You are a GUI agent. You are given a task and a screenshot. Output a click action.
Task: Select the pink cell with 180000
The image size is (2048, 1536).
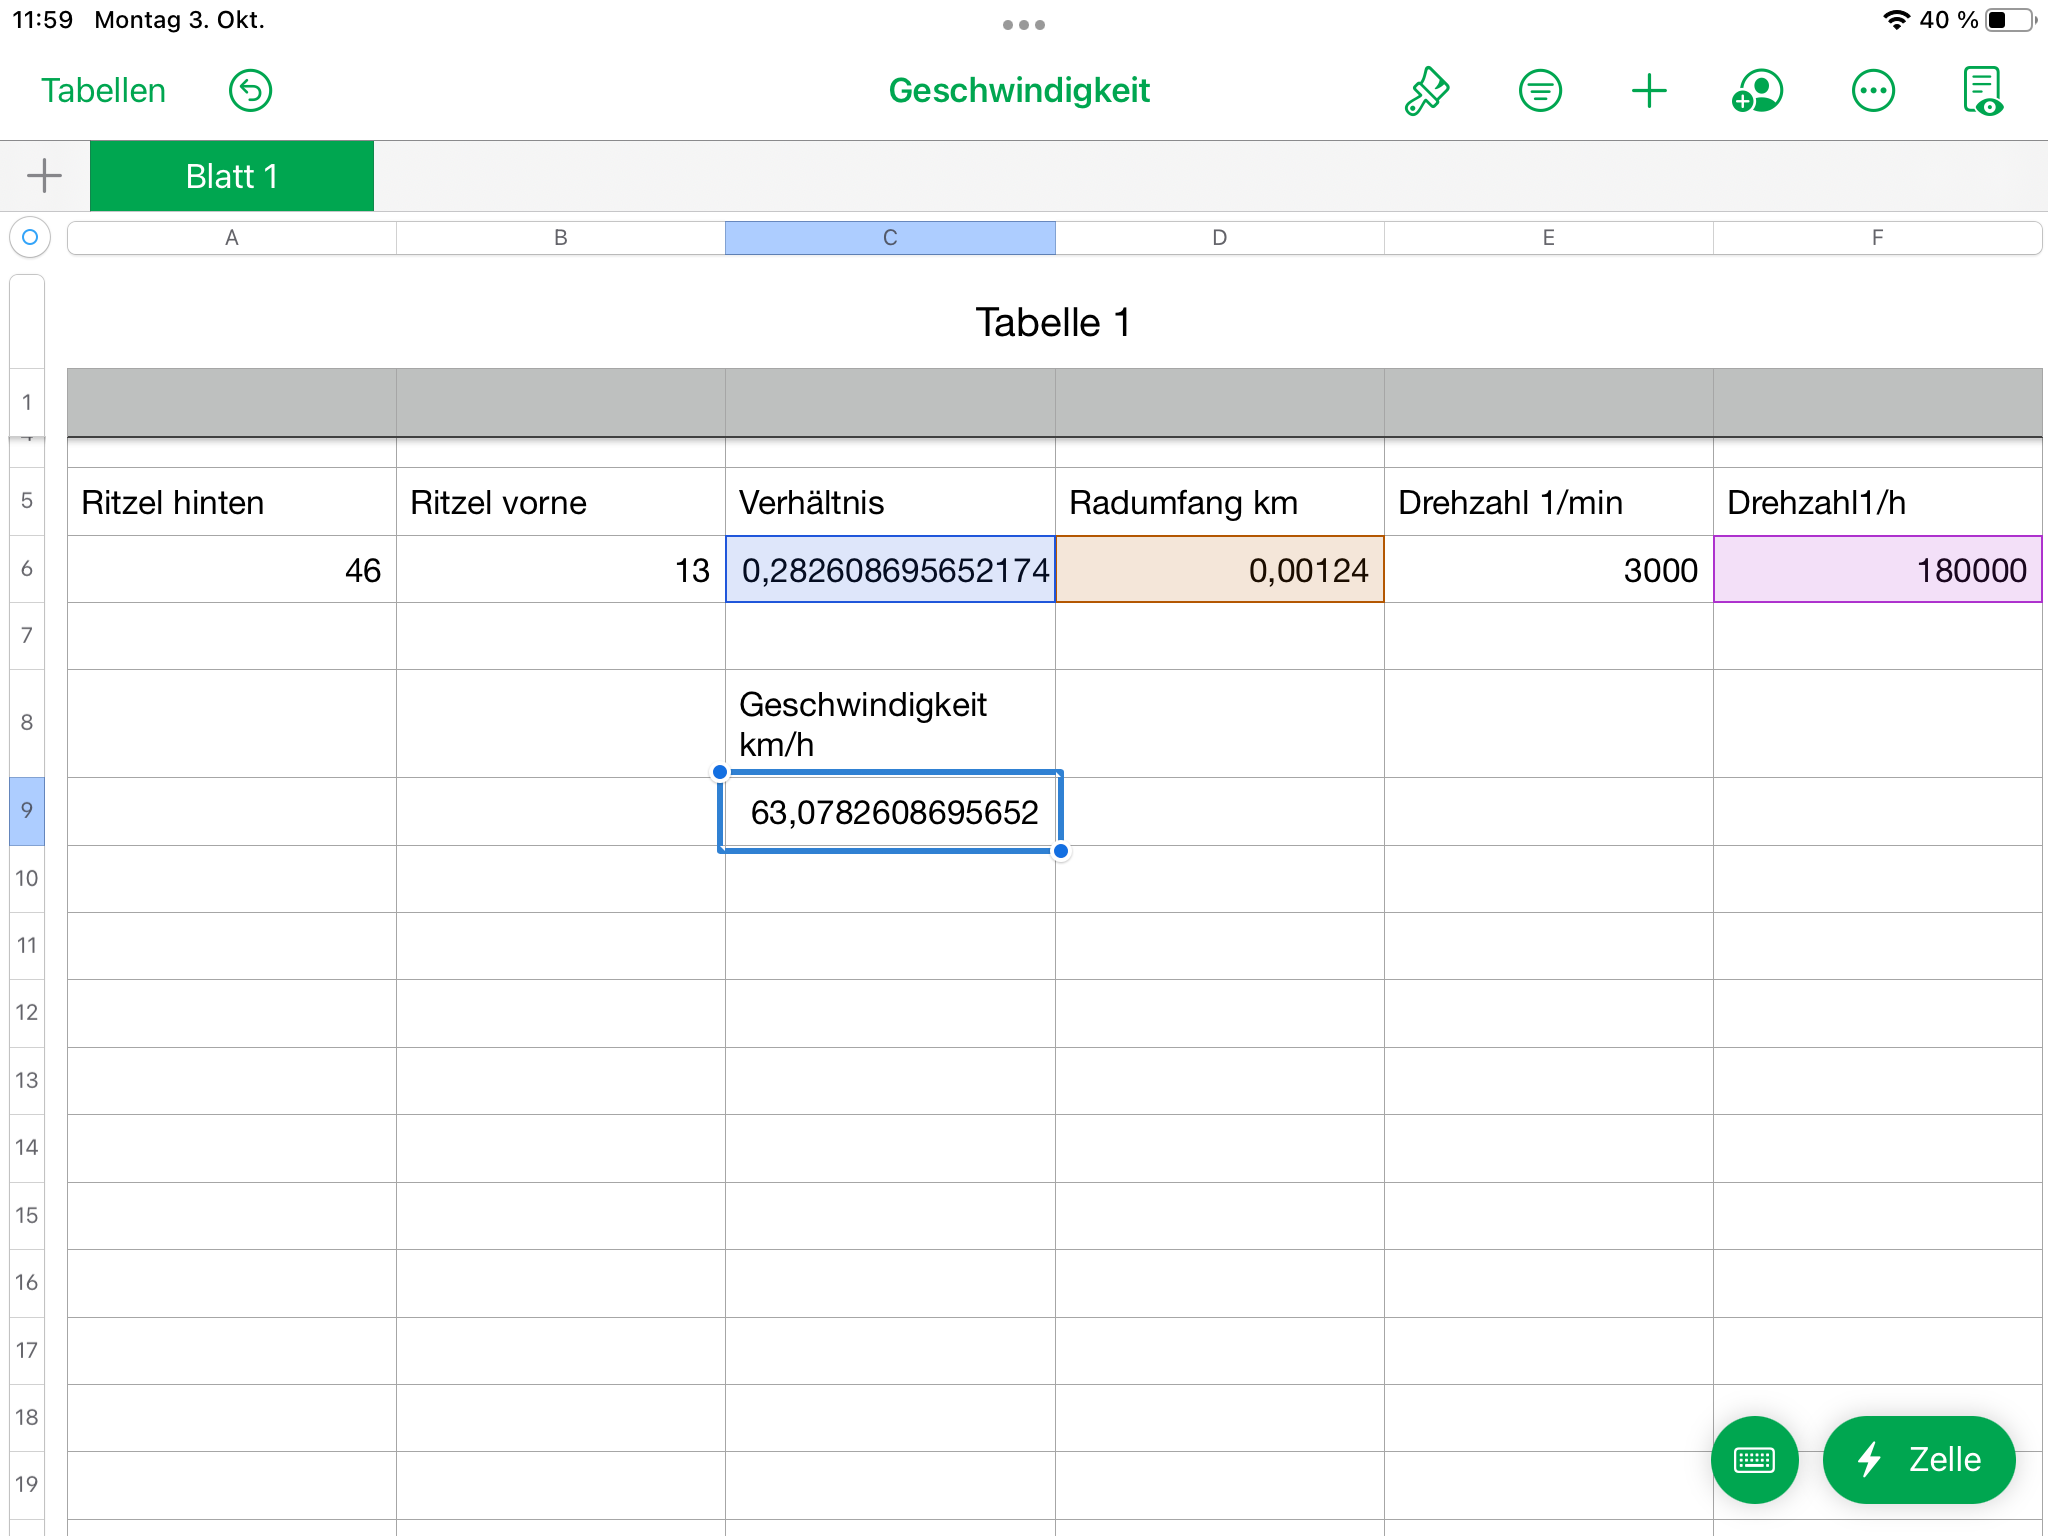click(1877, 570)
